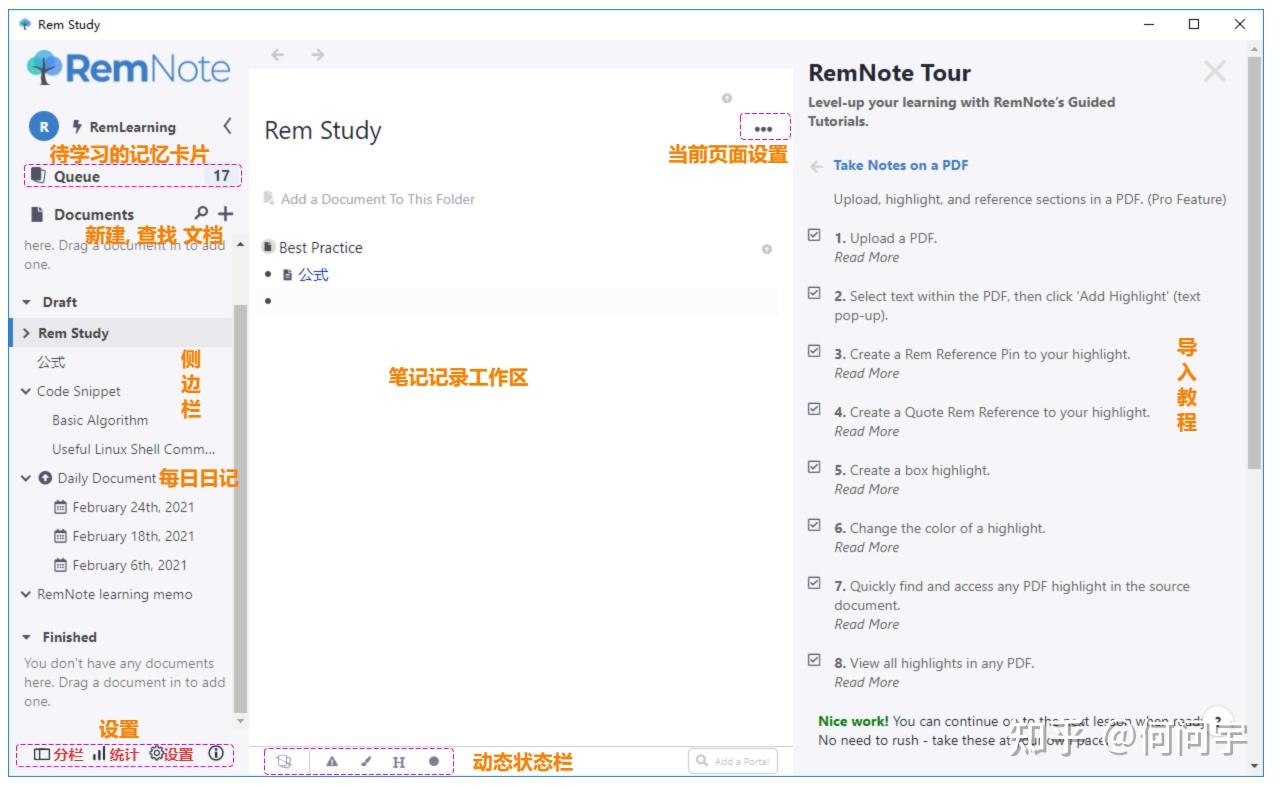Select the Finished section header

[x=69, y=637]
